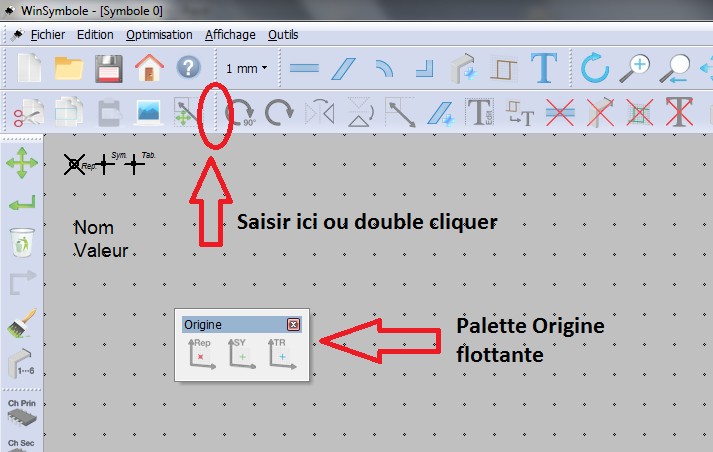Screen dimensions: 713x452
Task: Select the green move arrows tool
Action: [21, 163]
